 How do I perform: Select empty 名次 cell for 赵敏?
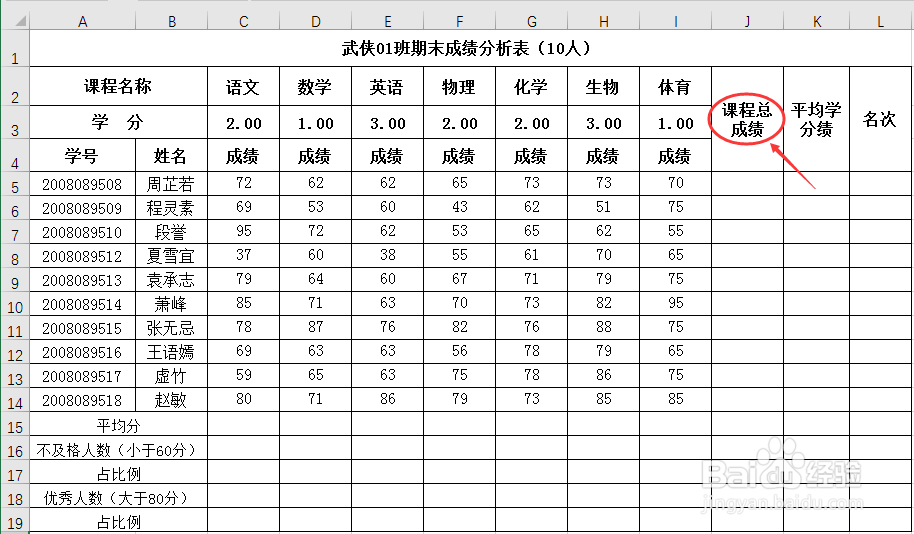(881, 400)
